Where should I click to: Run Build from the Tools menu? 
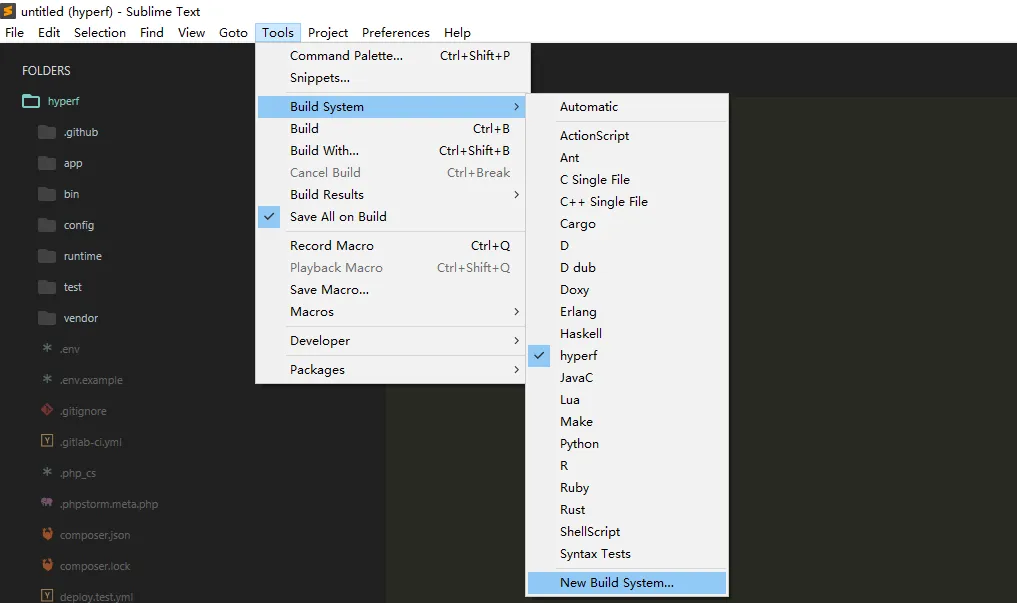[x=391, y=128]
